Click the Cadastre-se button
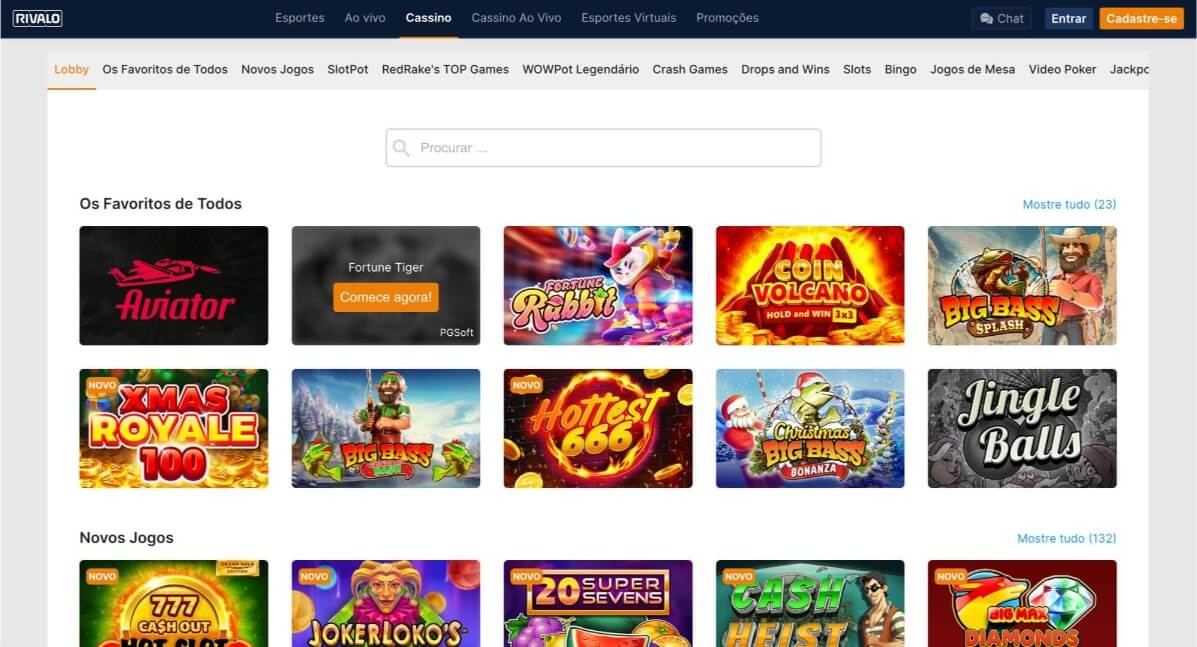The image size is (1197, 647). coord(1141,18)
